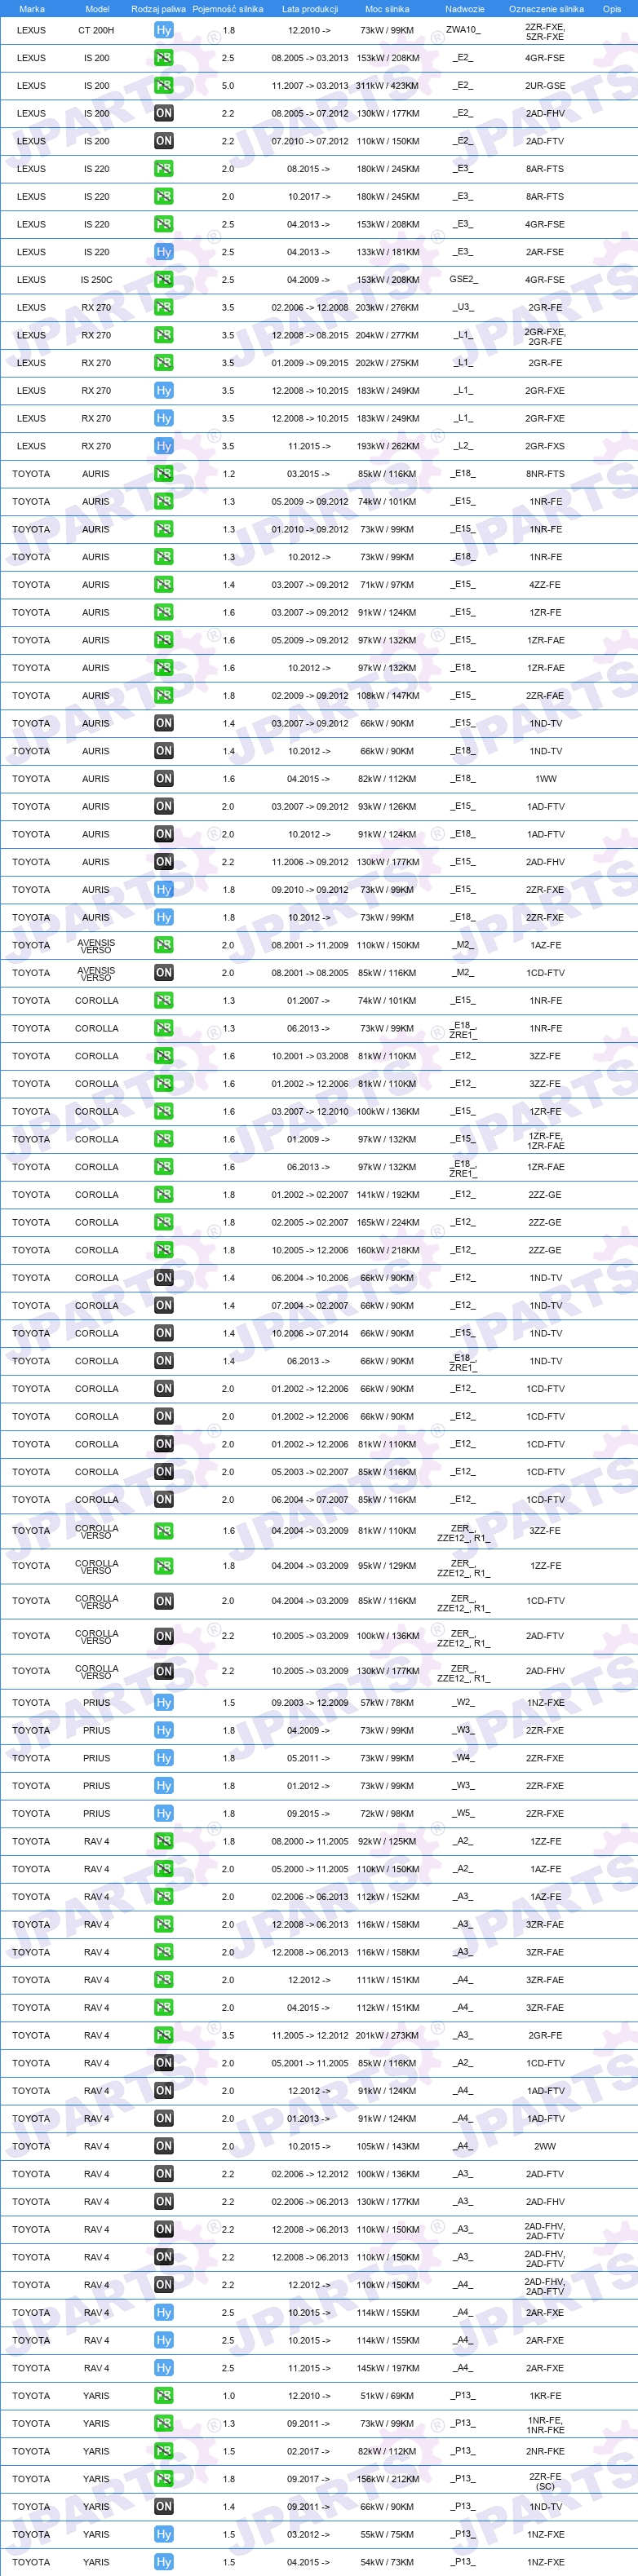The width and height of the screenshot is (638, 2576).
Task: Click the diesel ON icon in the Auris 2AD-FHV row
Action: coord(164,862)
